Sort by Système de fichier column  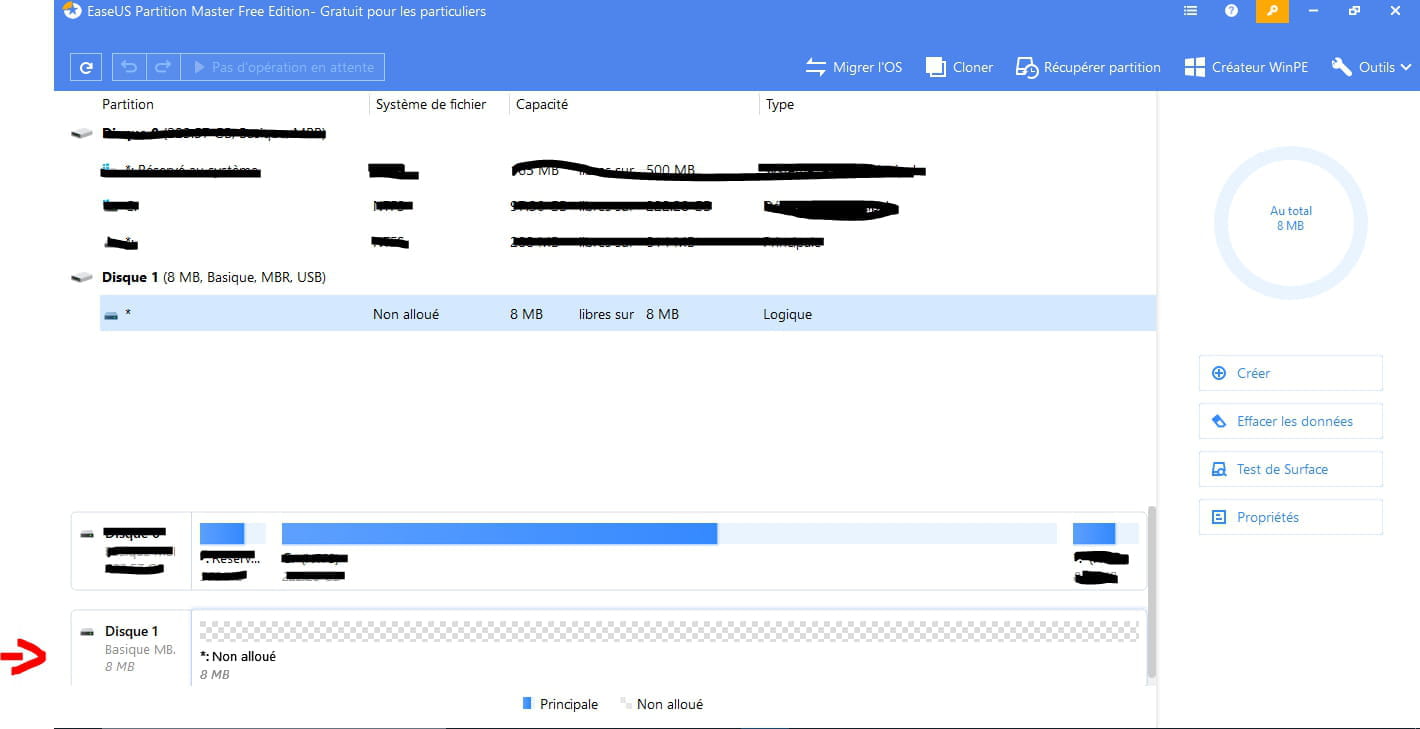click(431, 104)
